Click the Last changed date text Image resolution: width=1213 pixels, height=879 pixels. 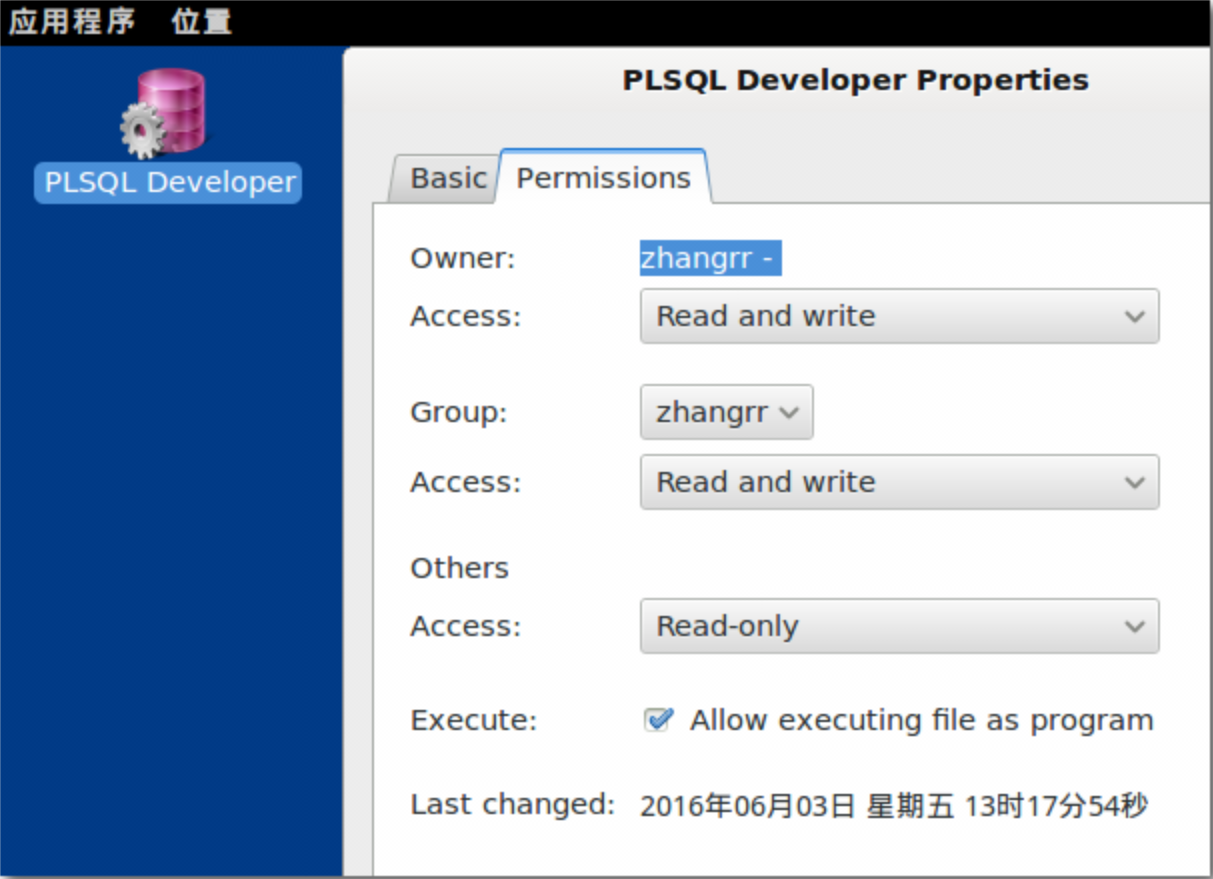(893, 806)
